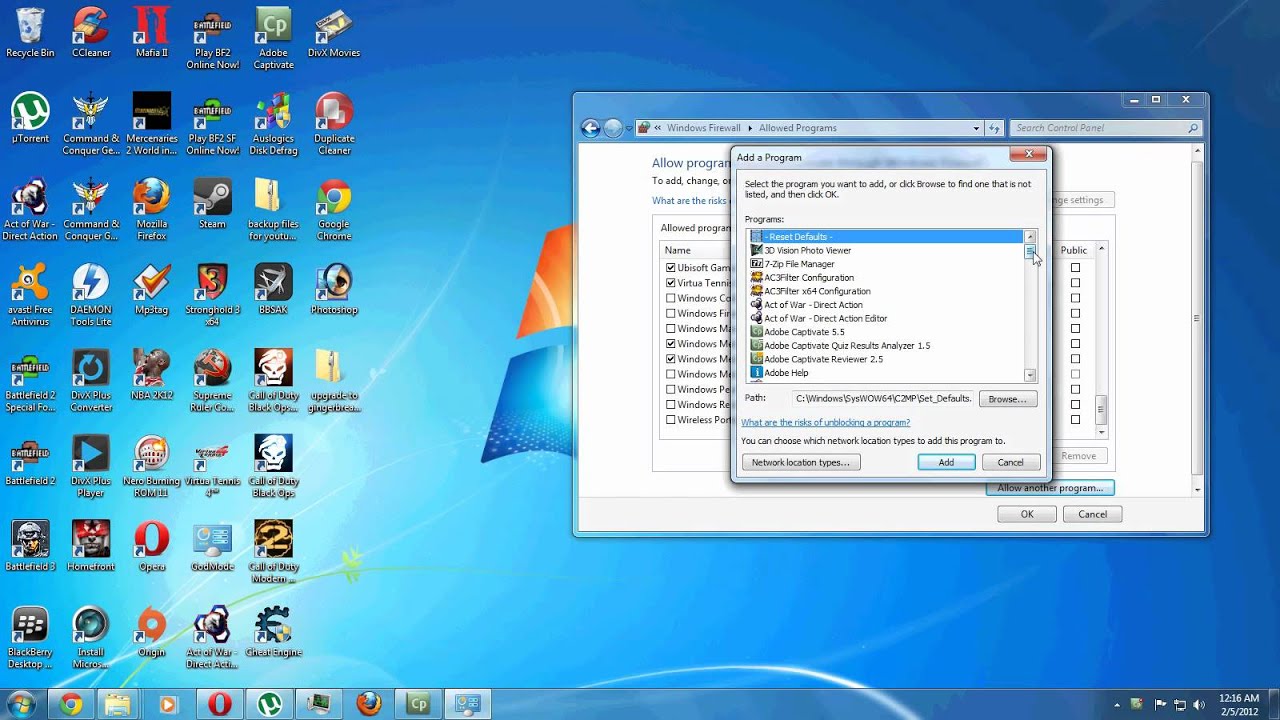Select the Duplicate Cleaner desktop icon

click(334, 124)
